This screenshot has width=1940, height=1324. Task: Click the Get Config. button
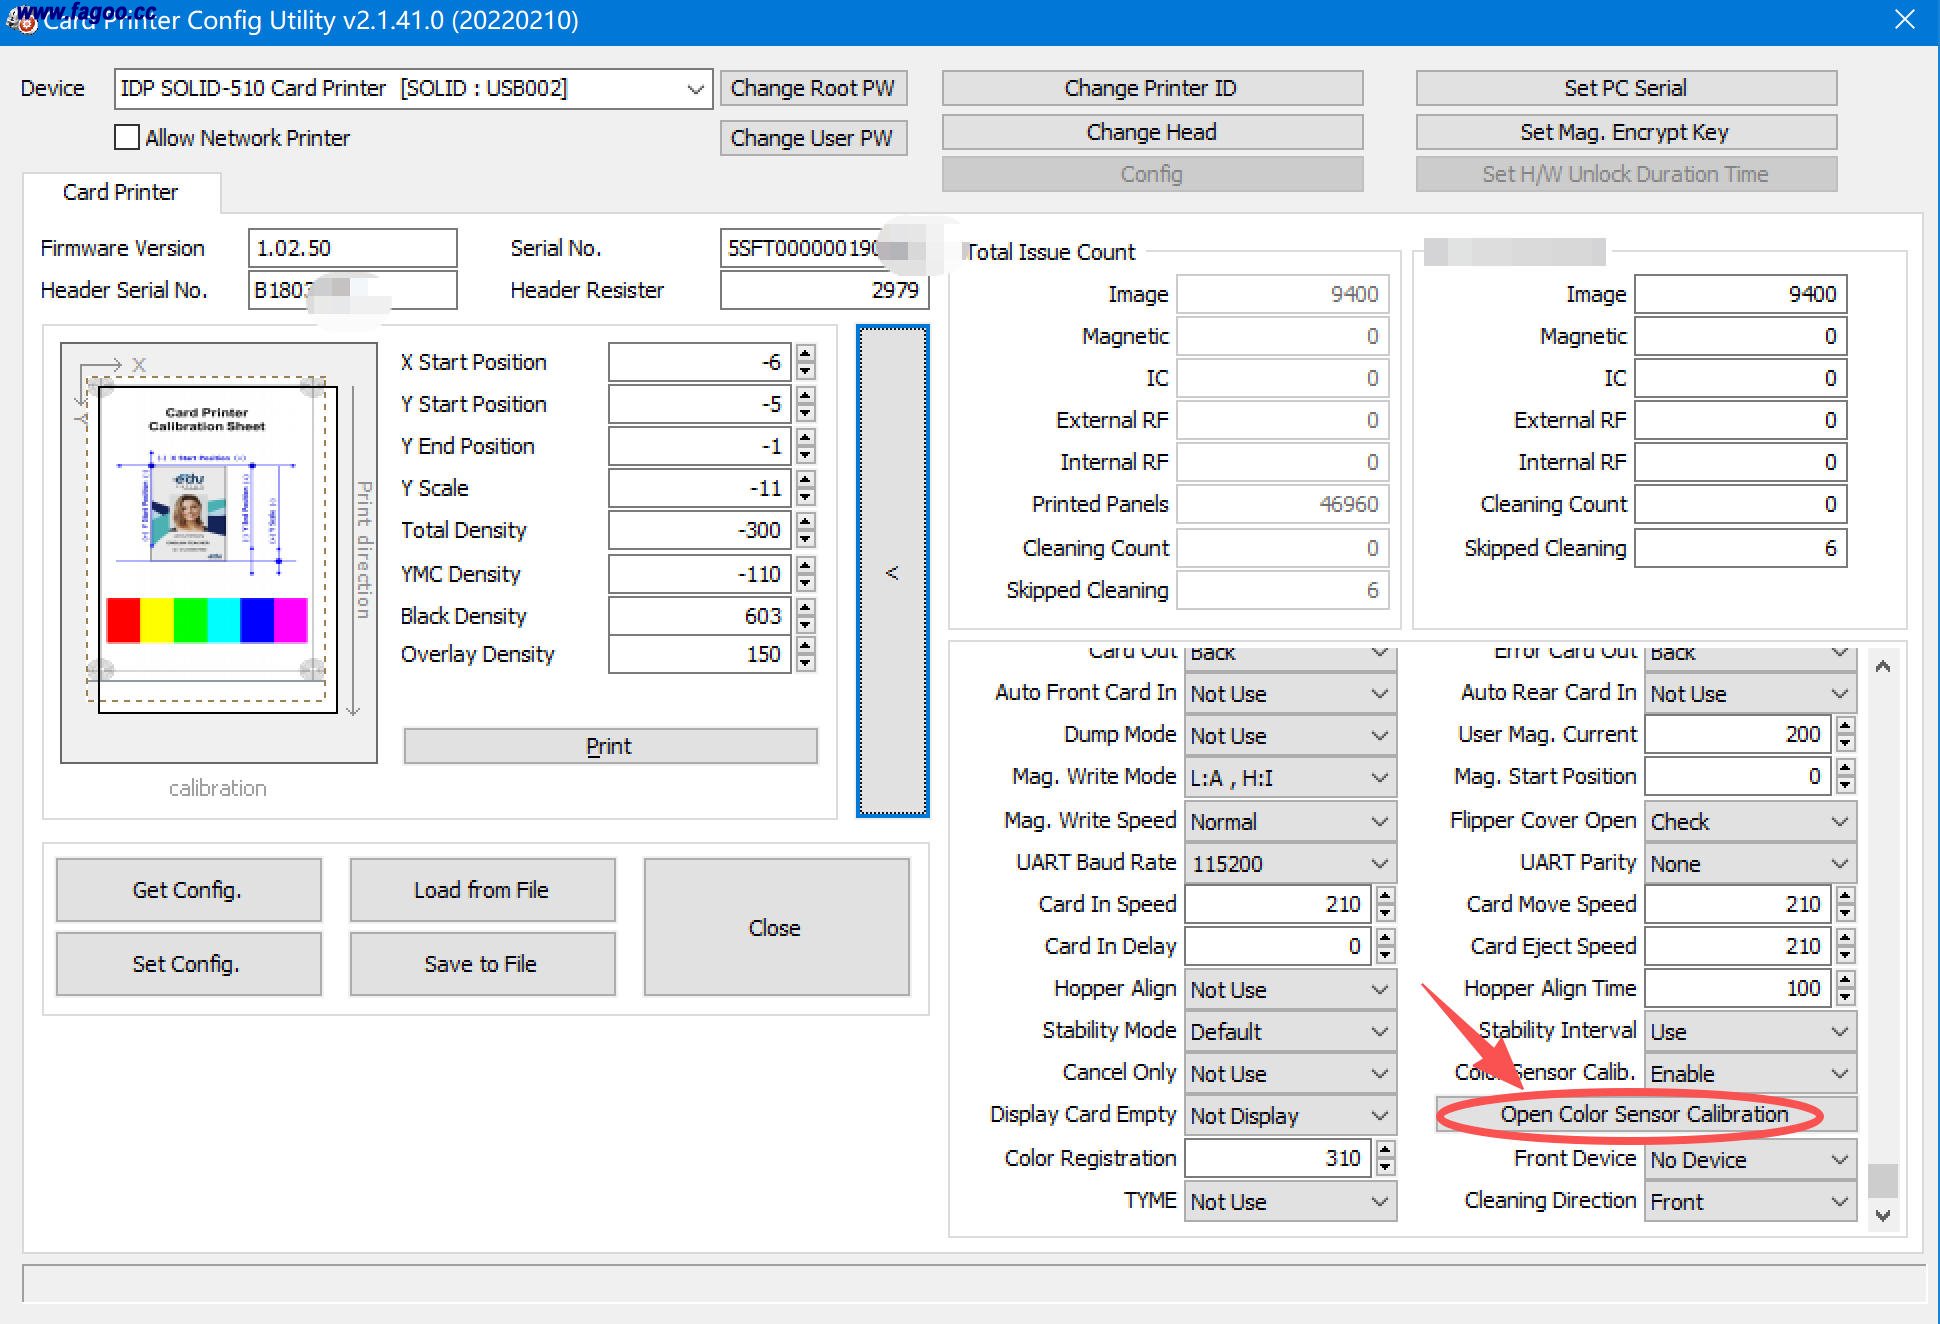coord(188,890)
